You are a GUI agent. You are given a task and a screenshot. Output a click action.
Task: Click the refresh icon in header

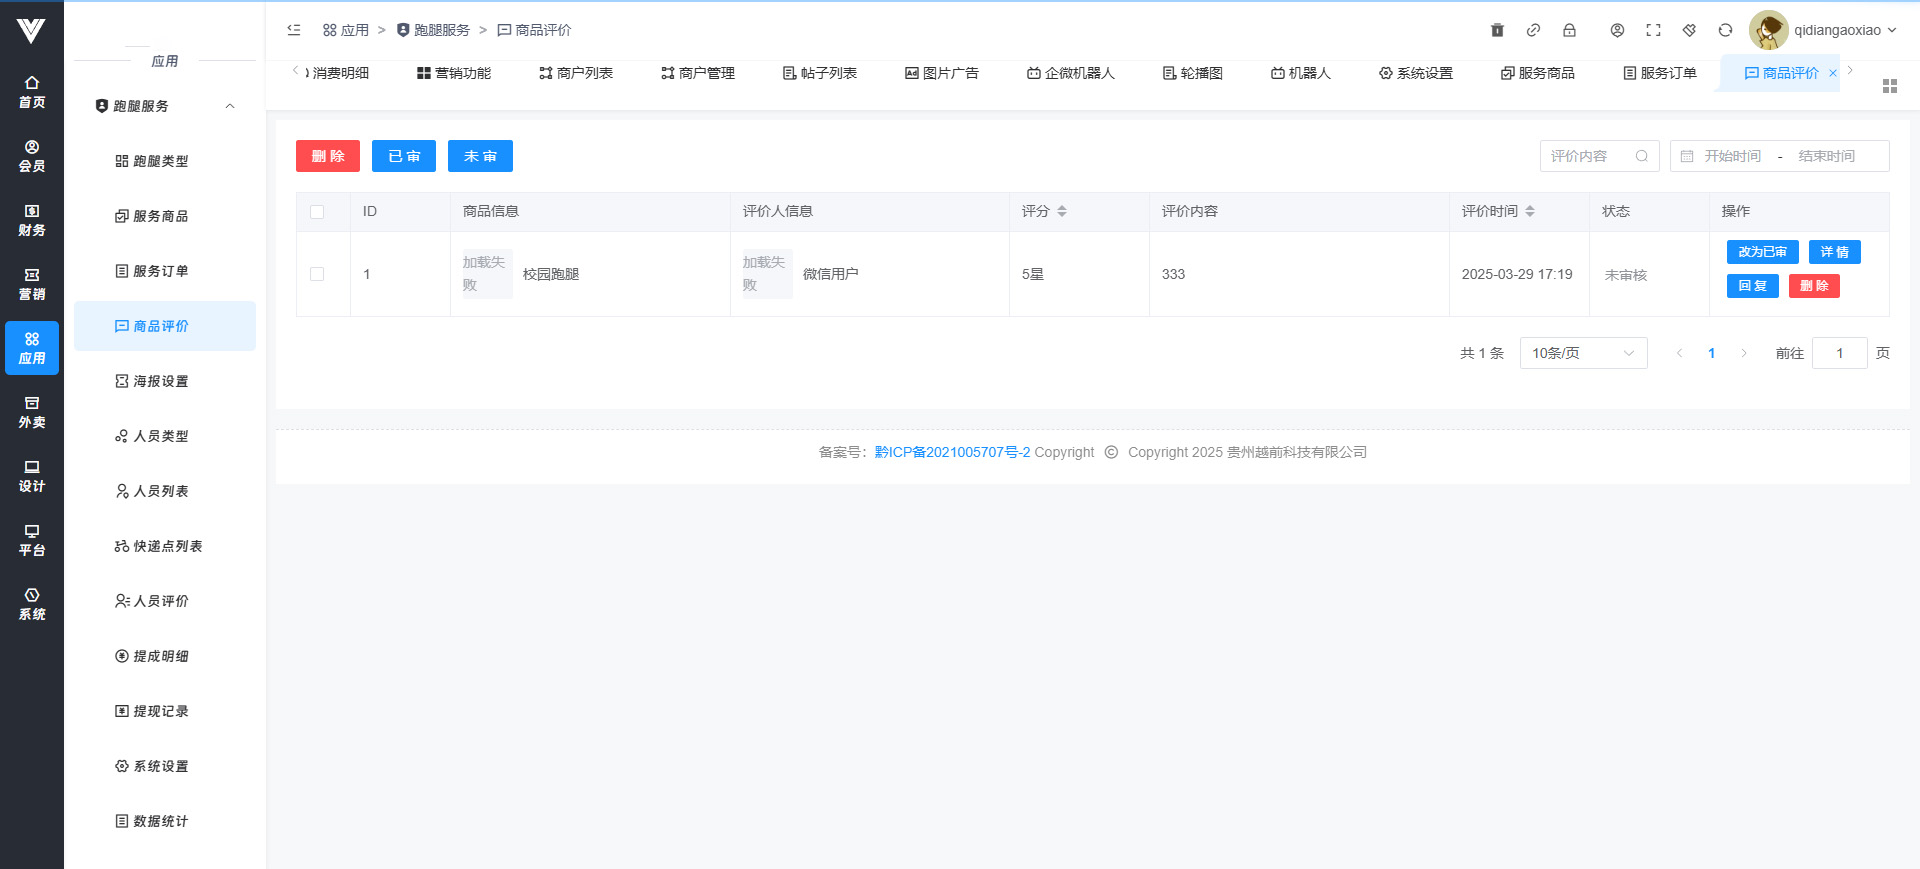(x=1725, y=30)
